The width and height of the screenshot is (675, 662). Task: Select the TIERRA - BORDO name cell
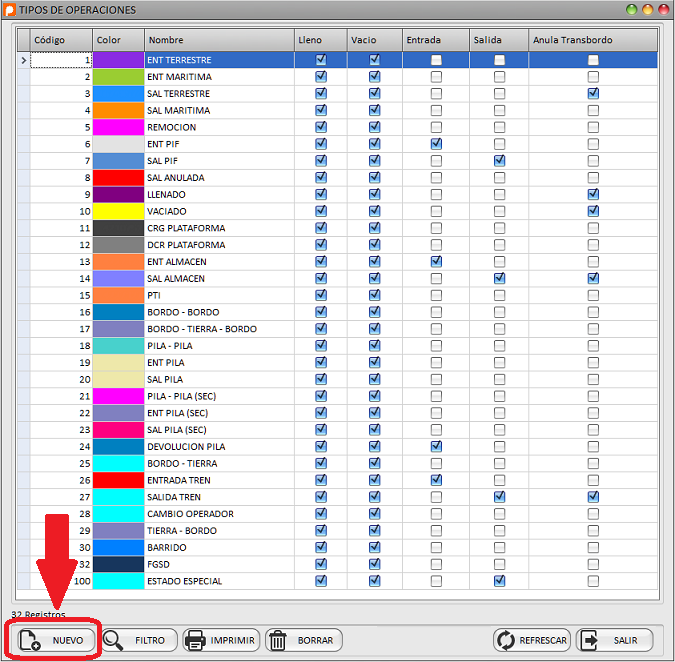[x=220, y=531]
